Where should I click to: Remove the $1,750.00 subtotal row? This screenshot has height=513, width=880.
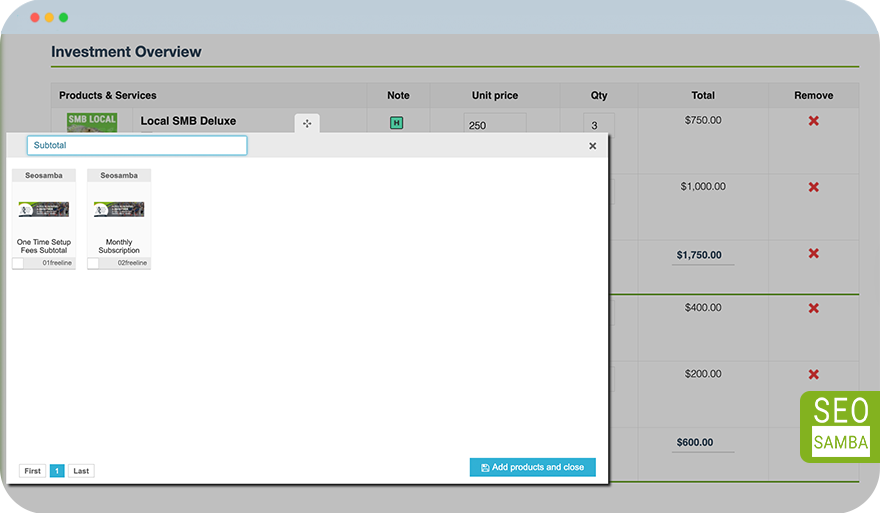point(813,253)
